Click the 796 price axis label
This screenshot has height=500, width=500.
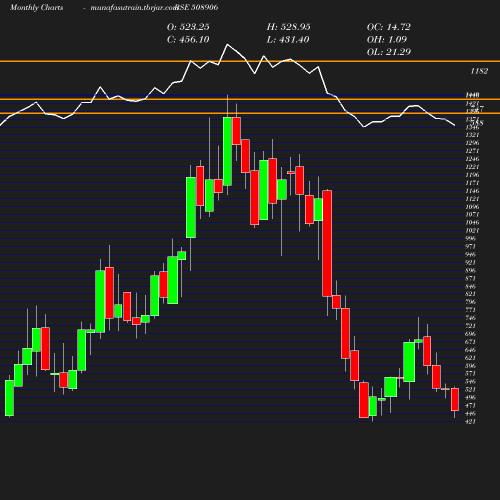coord(470,302)
